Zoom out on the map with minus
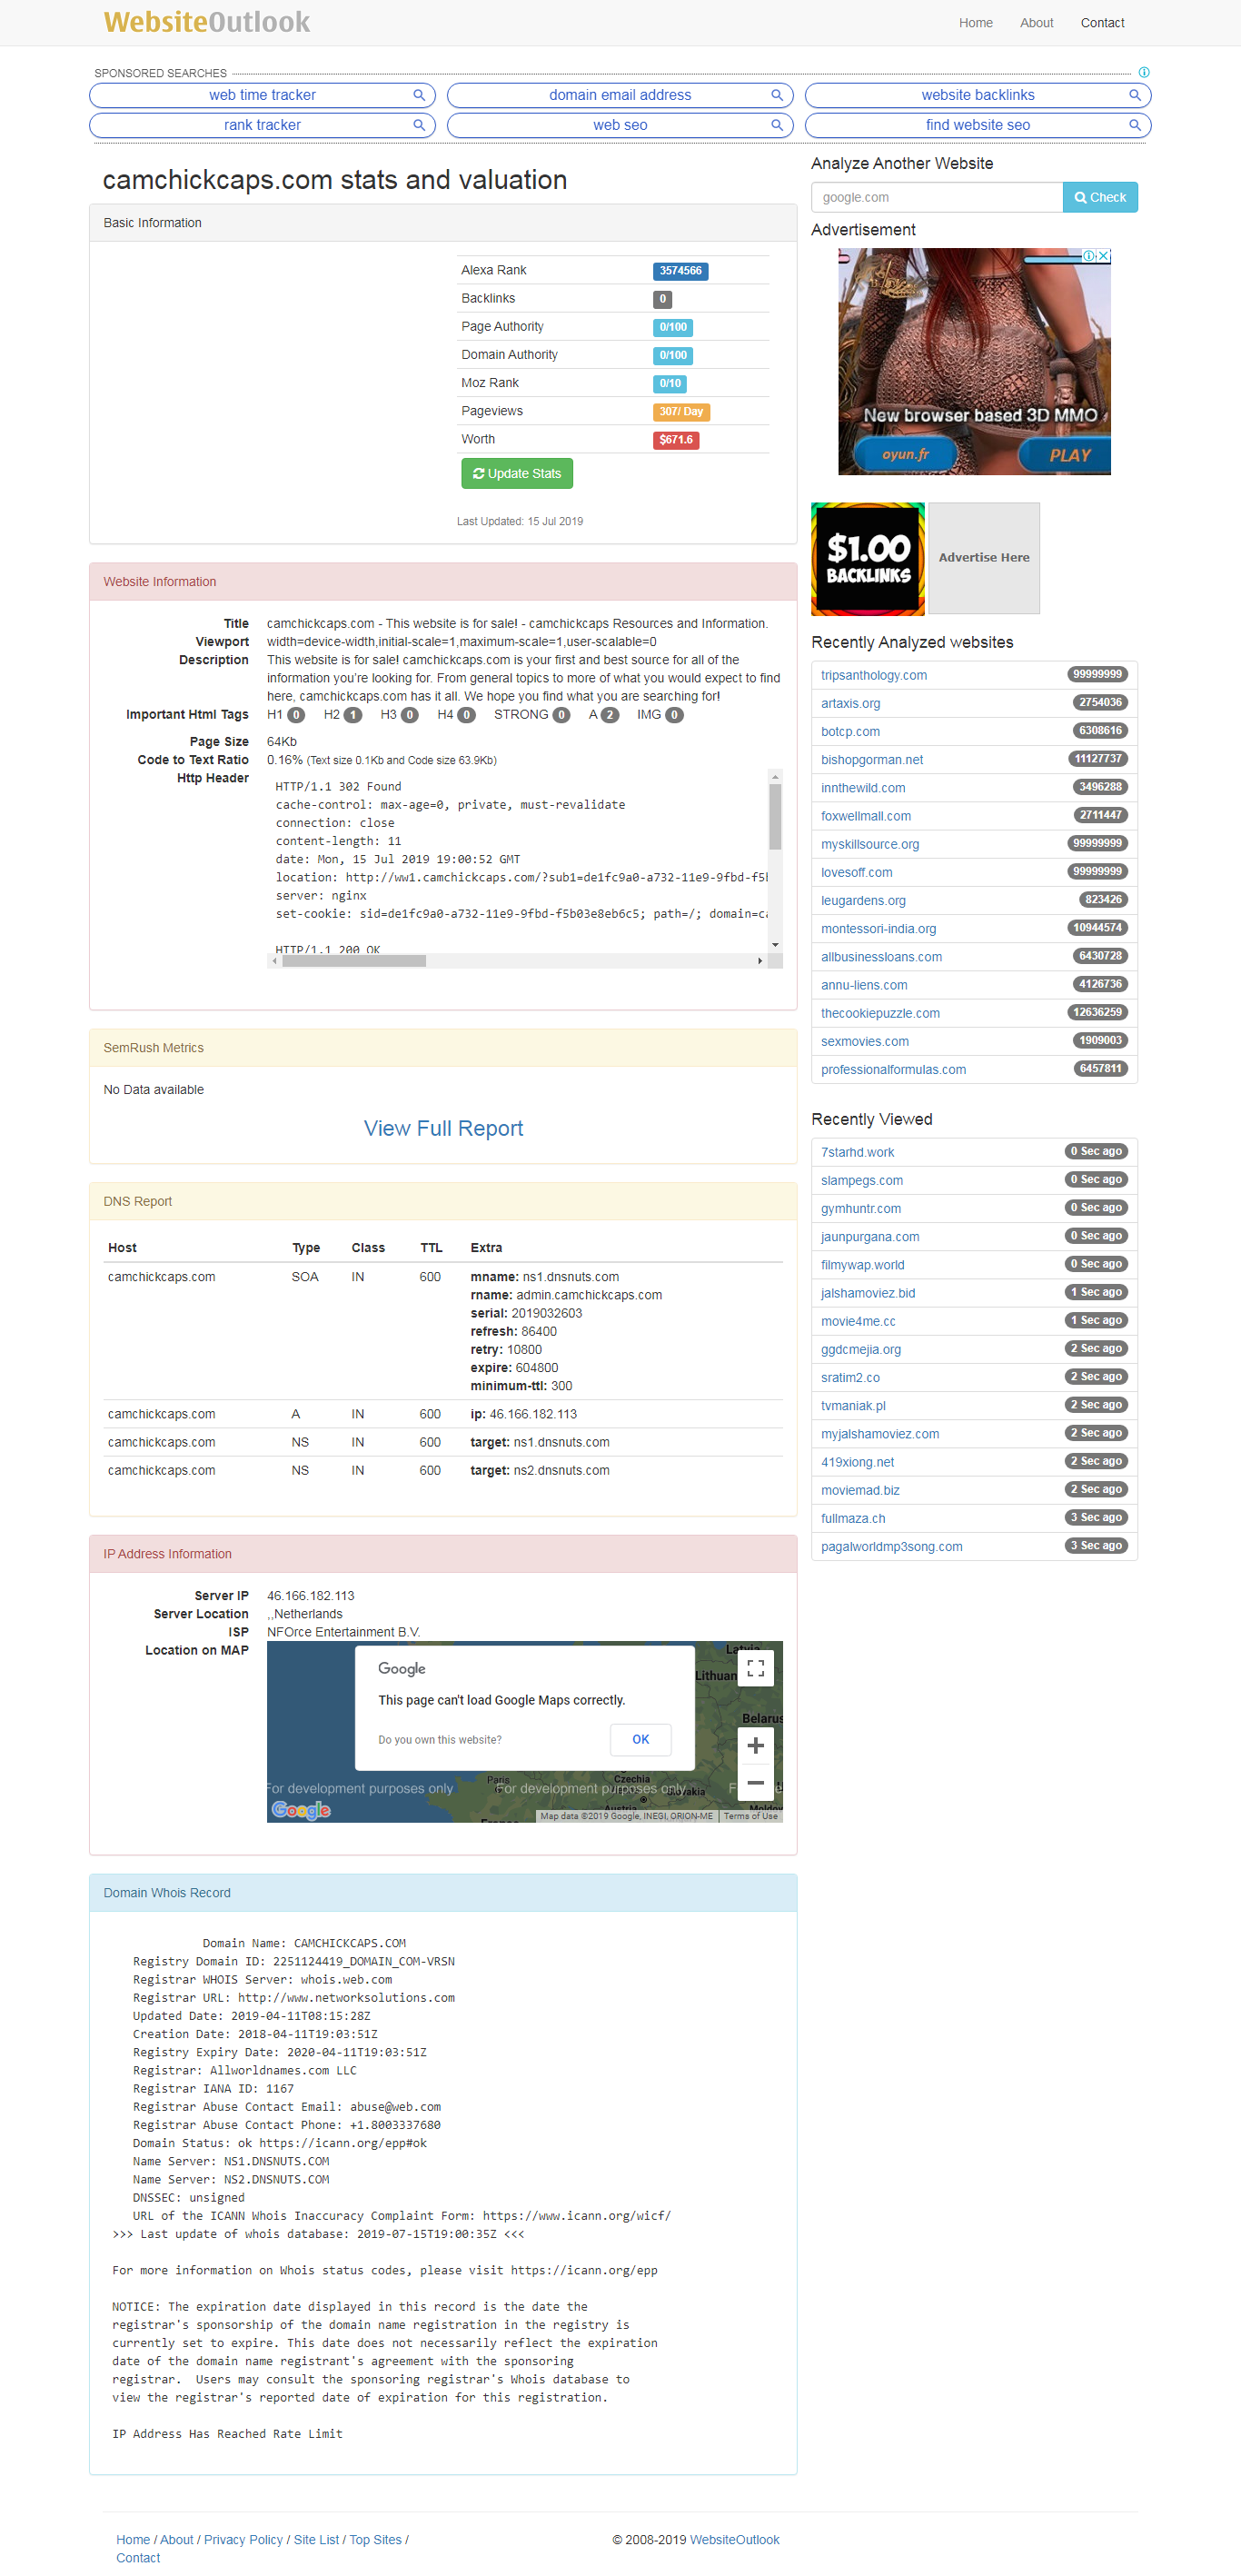This screenshot has width=1241, height=2576. point(756,1783)
